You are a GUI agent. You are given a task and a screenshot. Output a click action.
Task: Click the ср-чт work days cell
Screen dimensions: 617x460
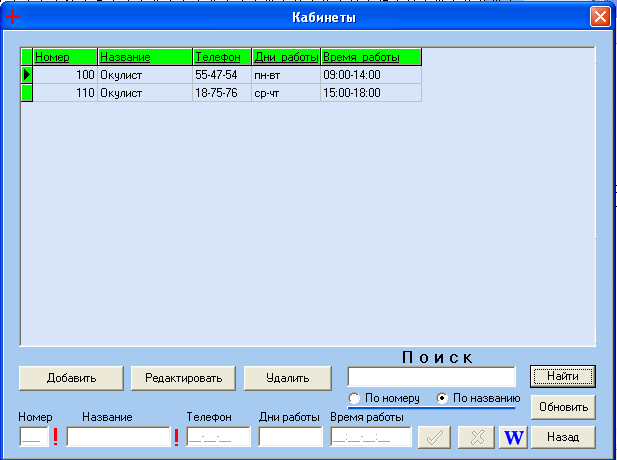[286, 93]
